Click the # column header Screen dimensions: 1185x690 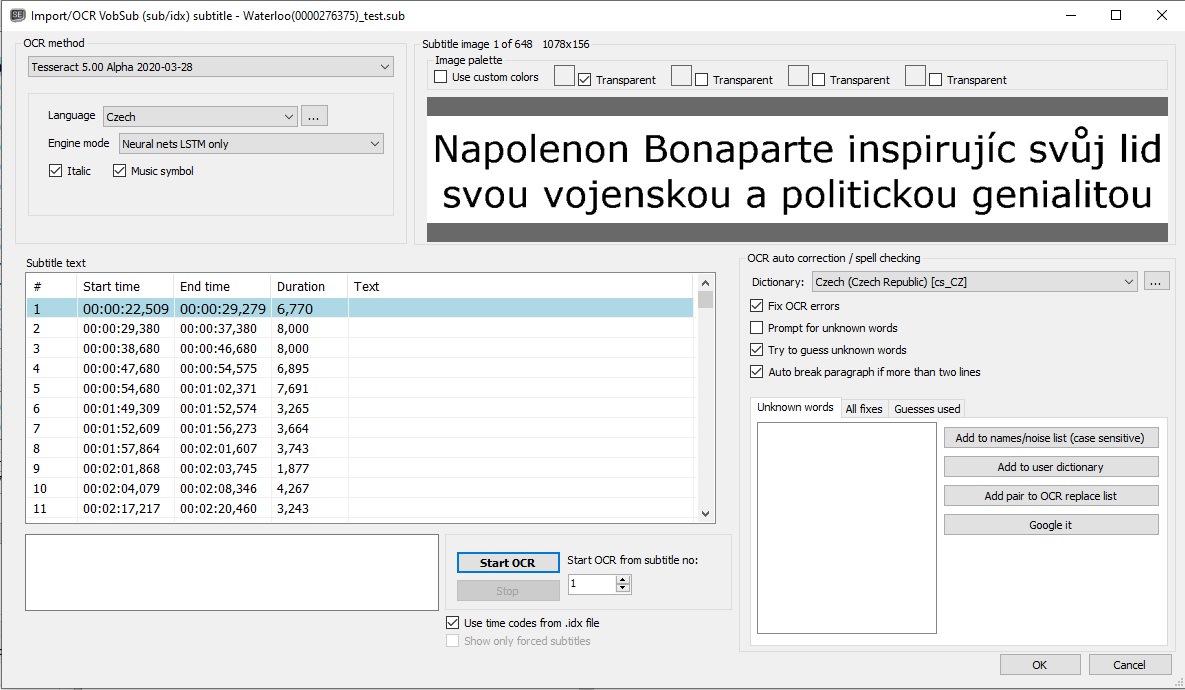51,286
